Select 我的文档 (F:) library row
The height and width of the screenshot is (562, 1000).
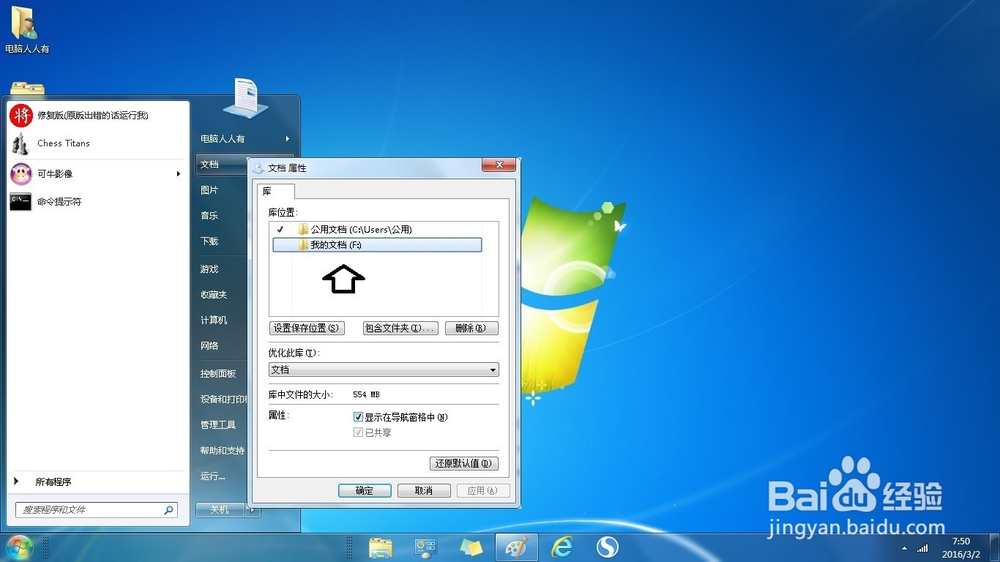377,245
